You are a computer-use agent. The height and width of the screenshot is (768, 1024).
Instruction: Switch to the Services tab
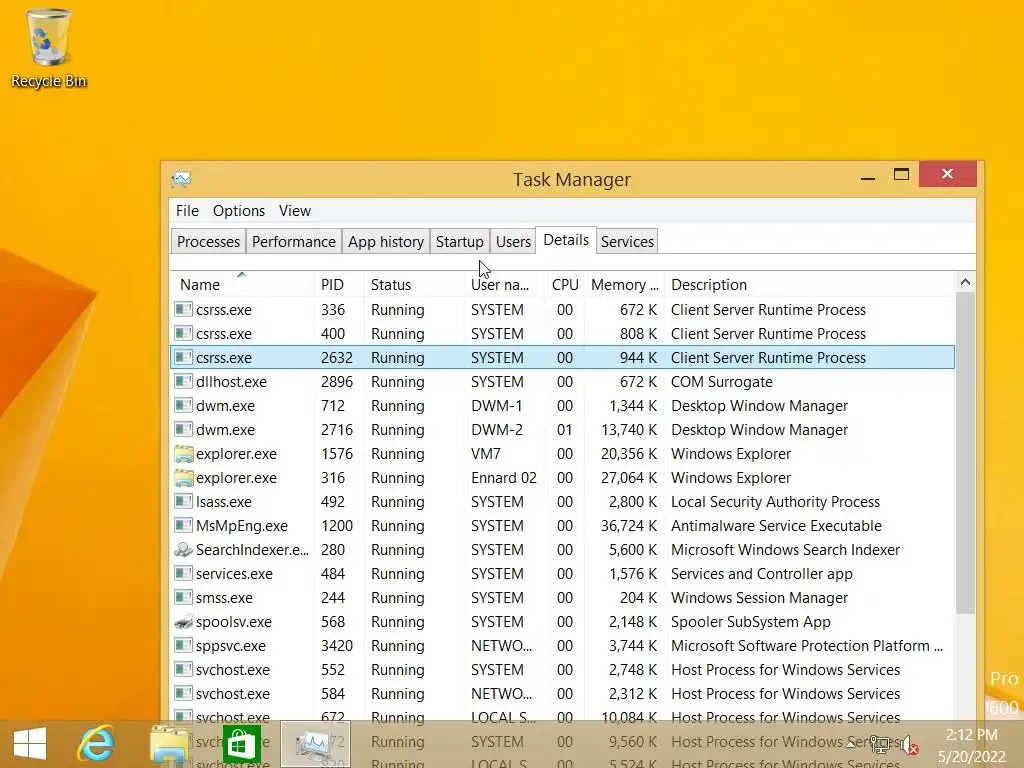[627, 242]
